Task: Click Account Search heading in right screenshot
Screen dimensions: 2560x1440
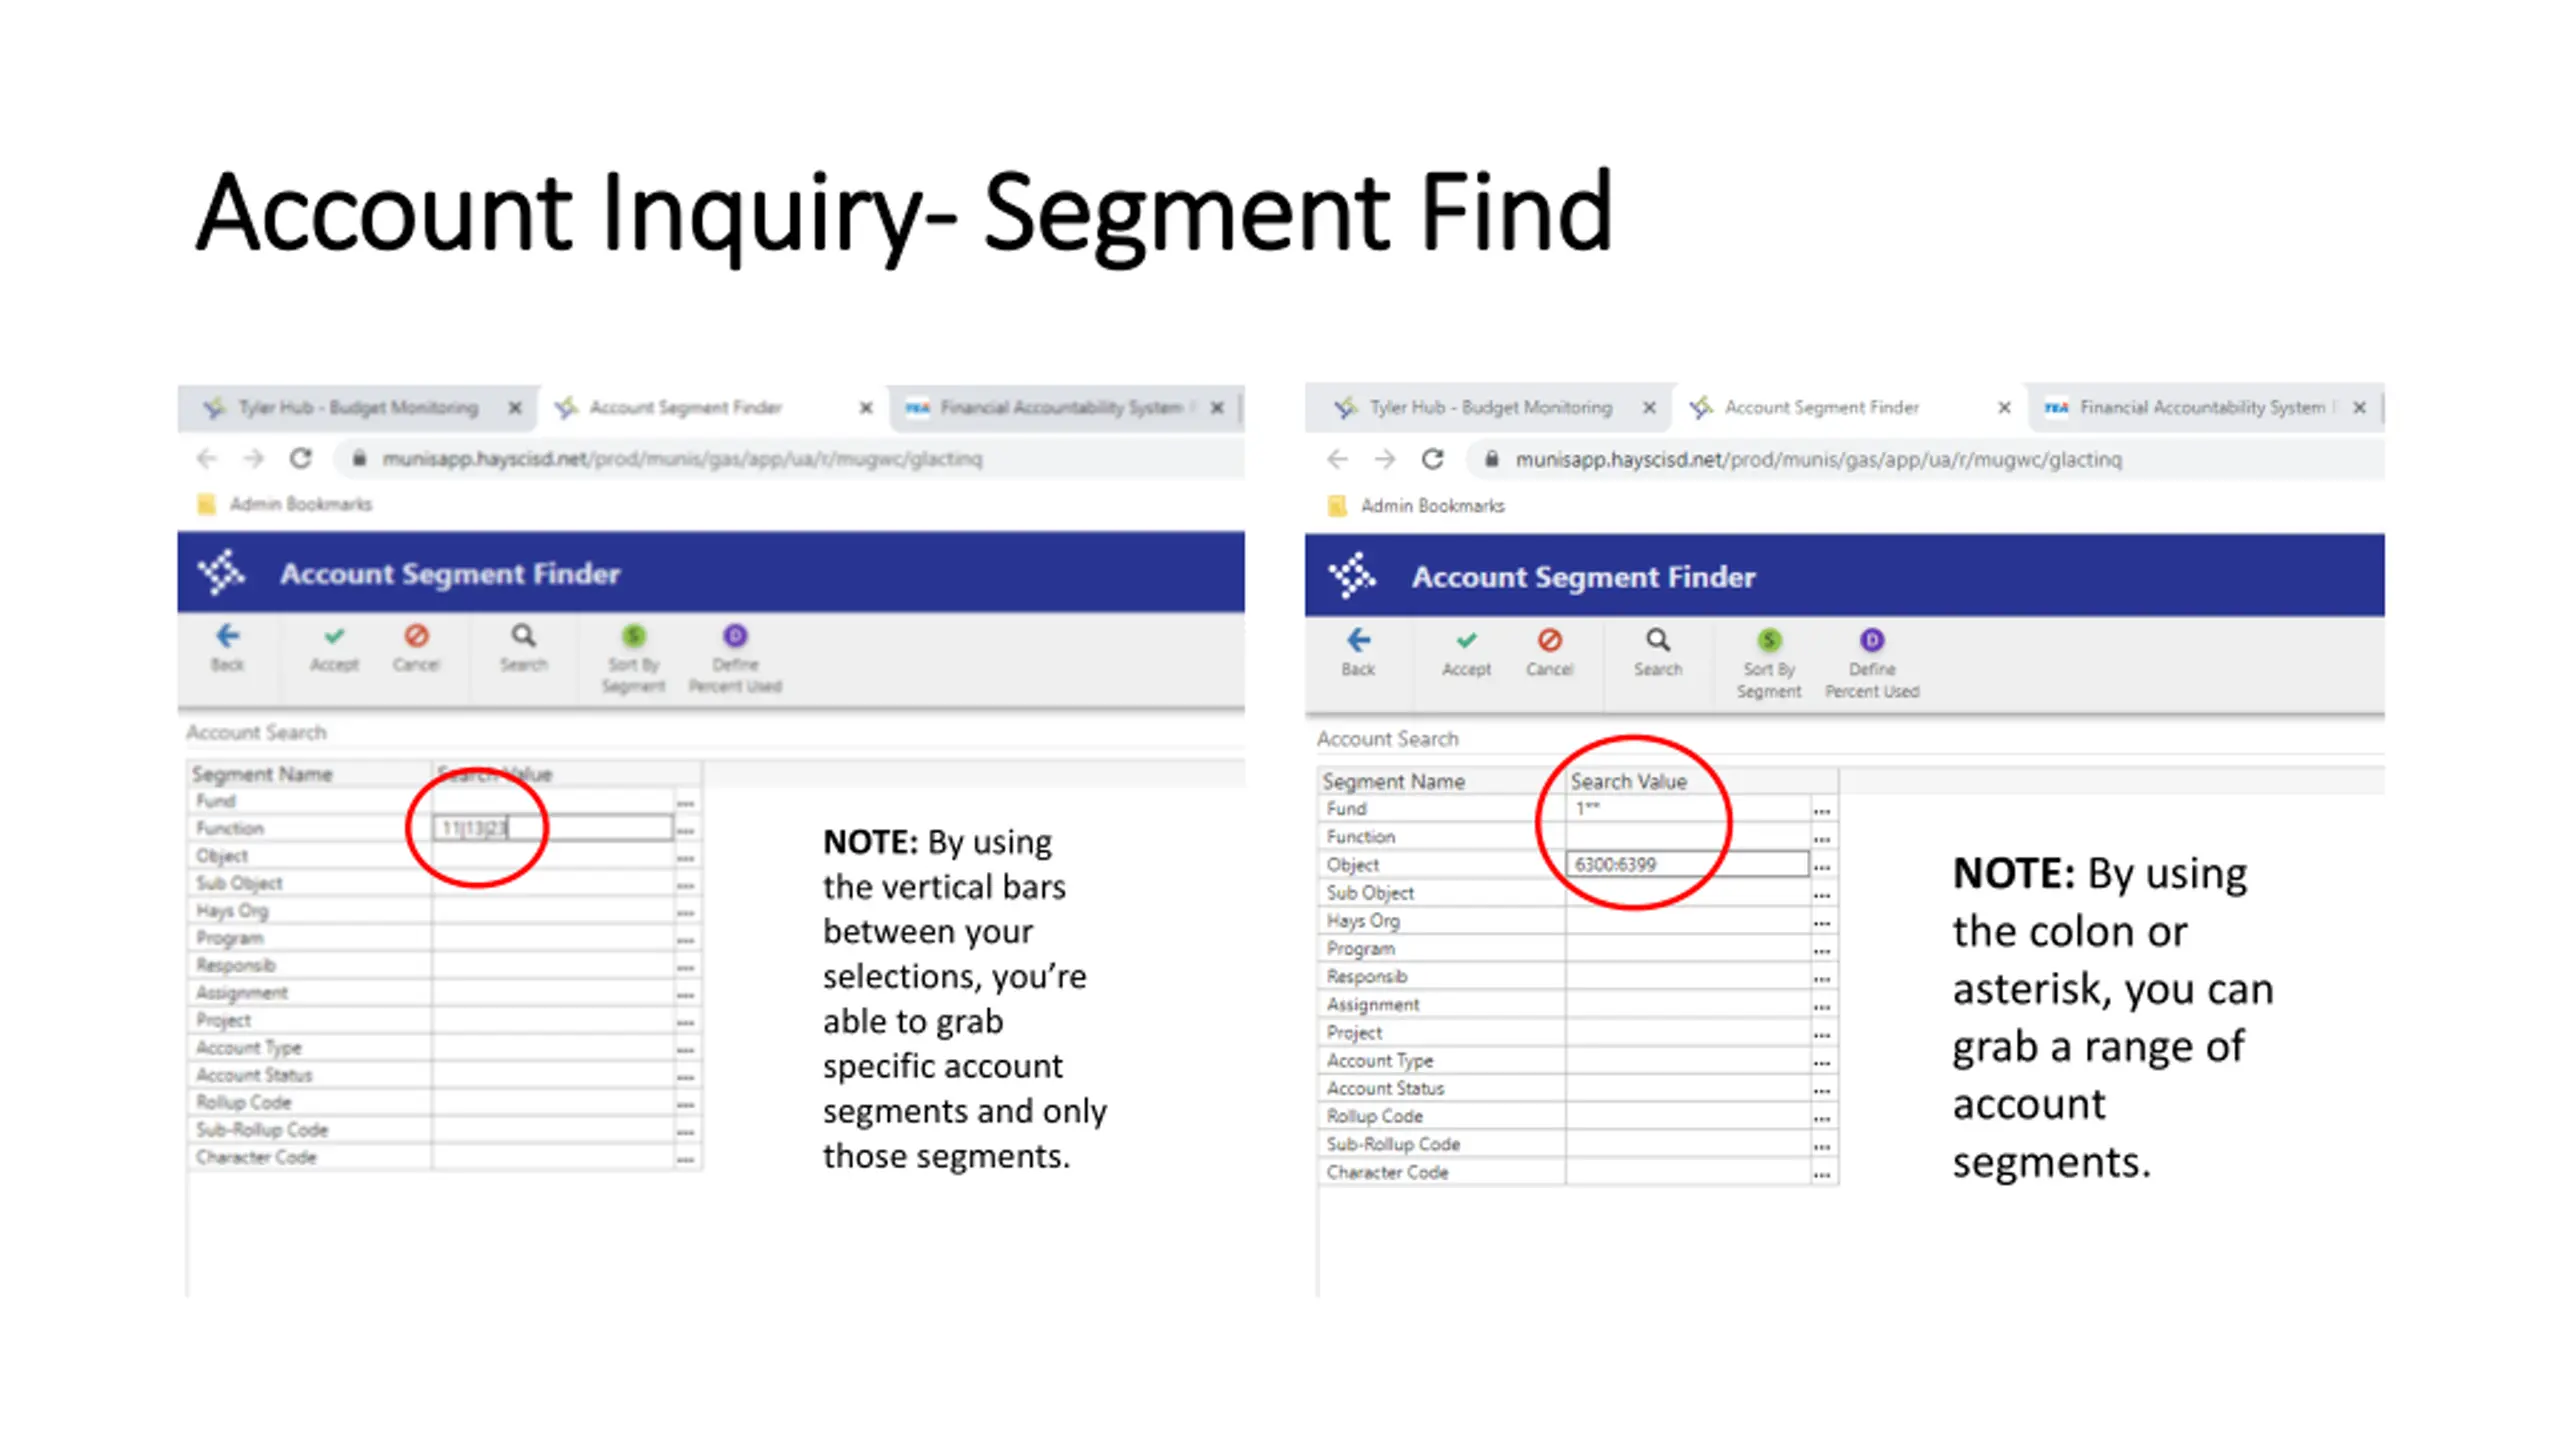Action: (1387, 738)
